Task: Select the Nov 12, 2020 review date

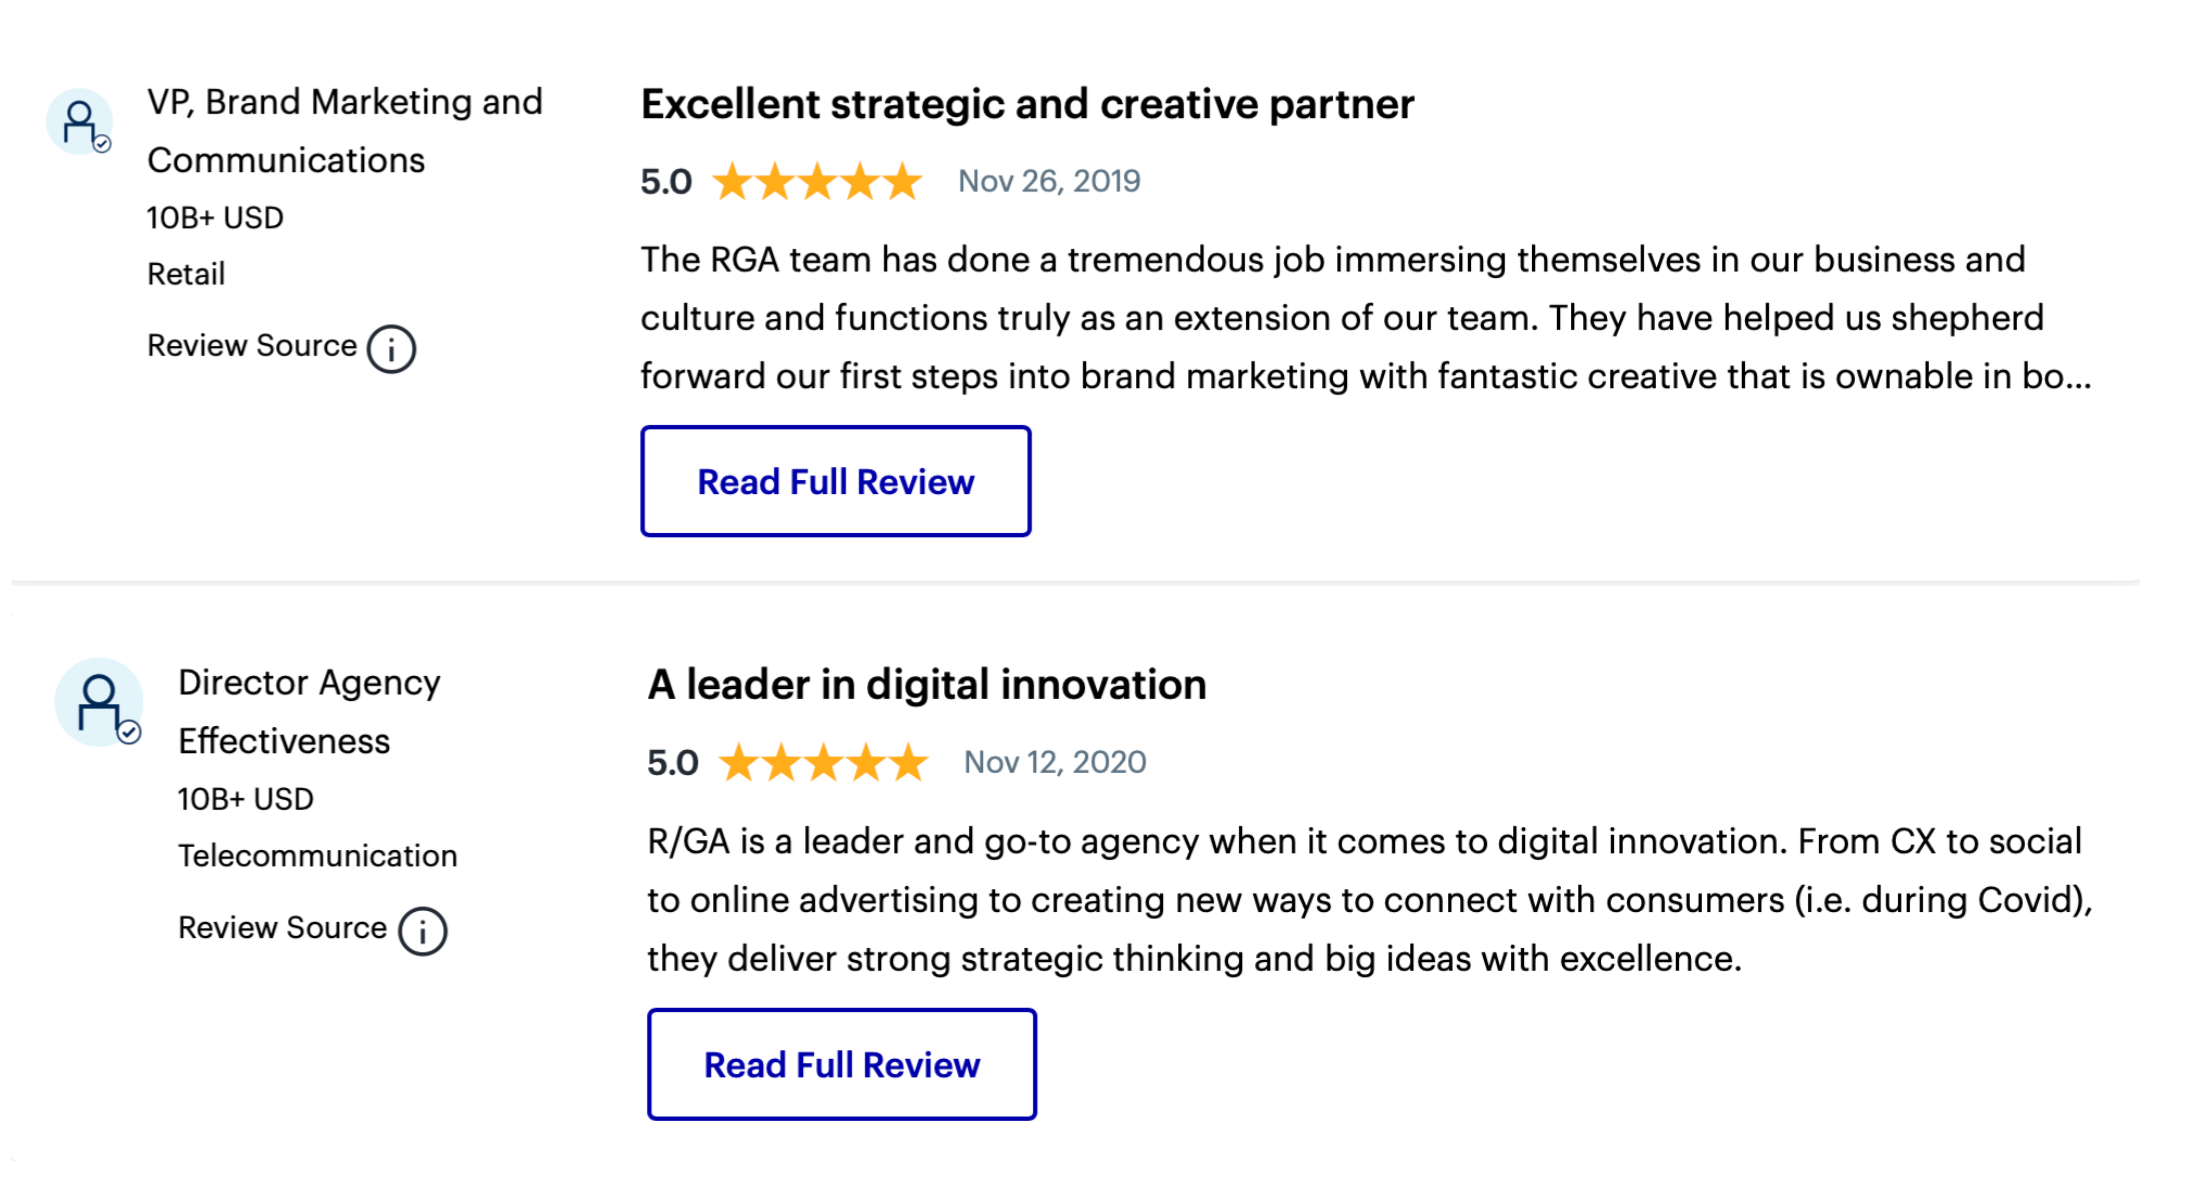Action: click(1054, 763)
